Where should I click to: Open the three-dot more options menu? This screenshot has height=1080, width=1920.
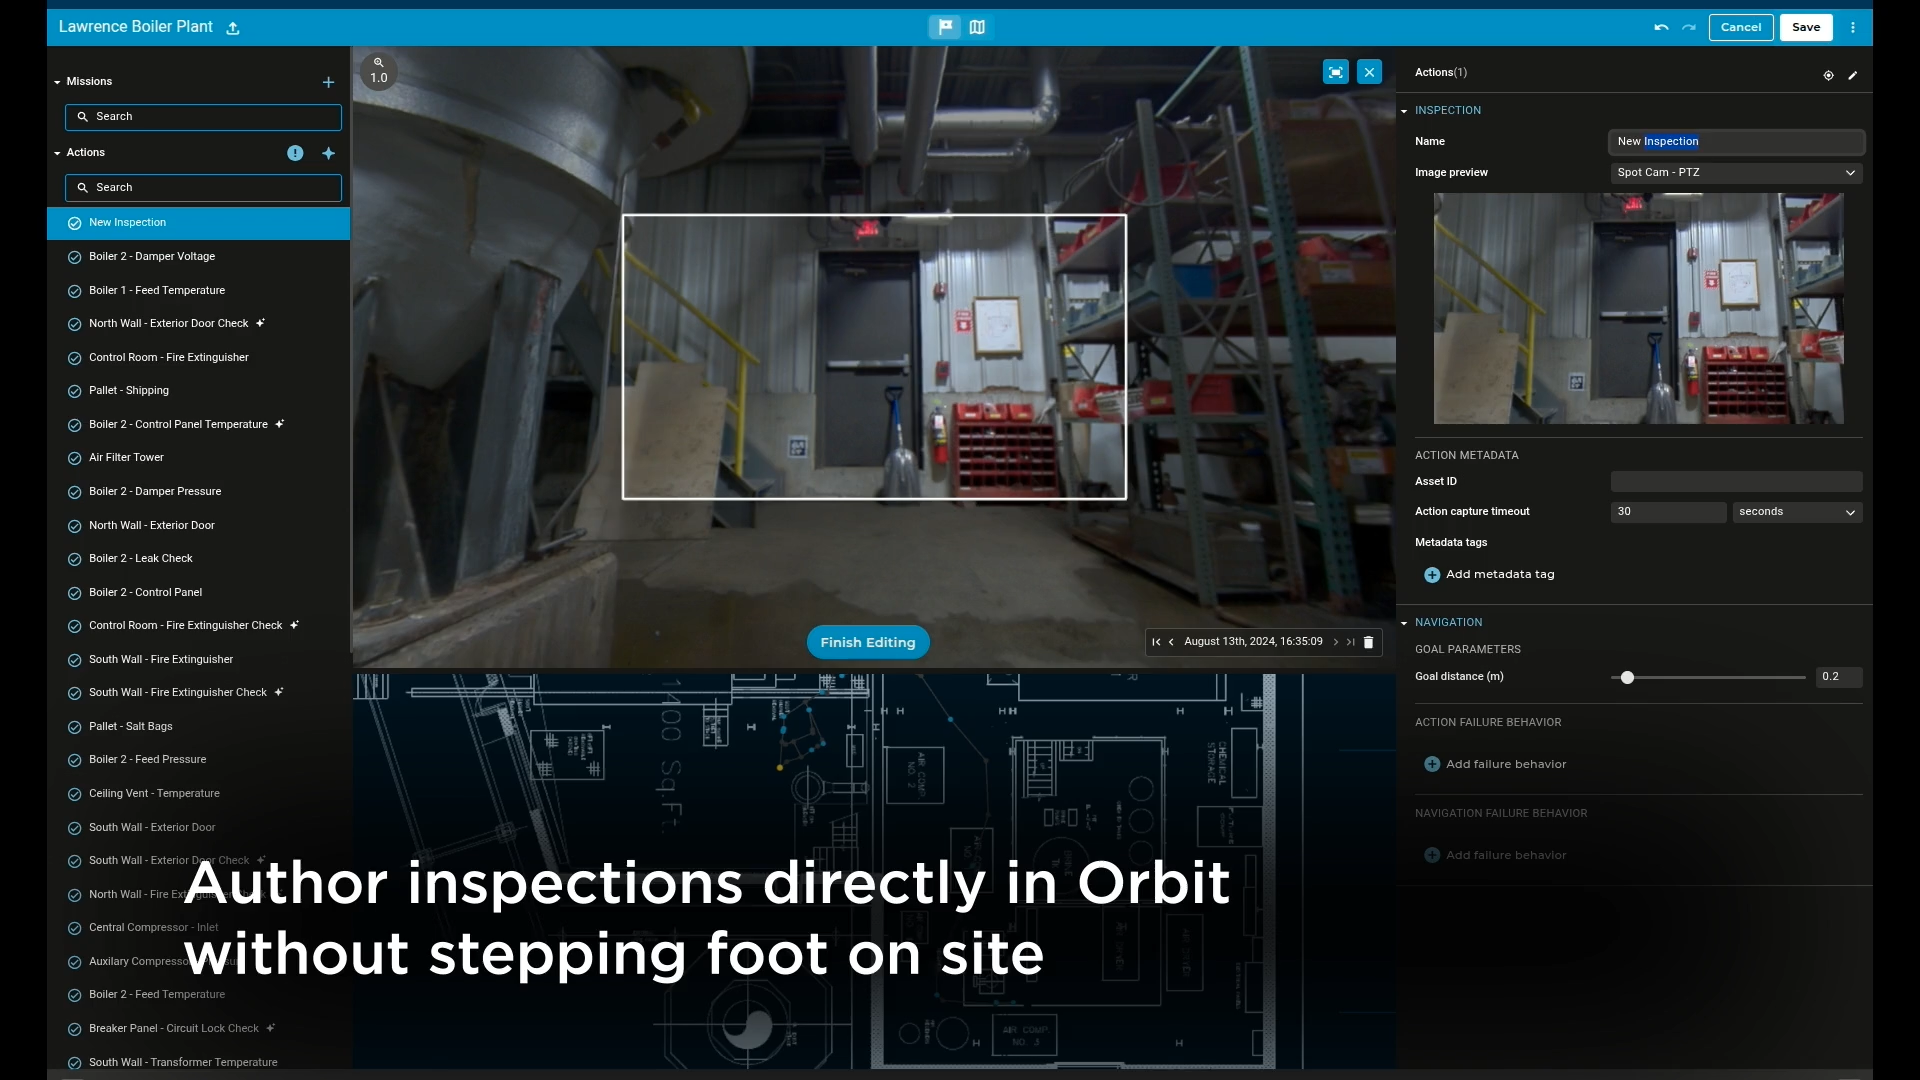[x=1853, y=27]
